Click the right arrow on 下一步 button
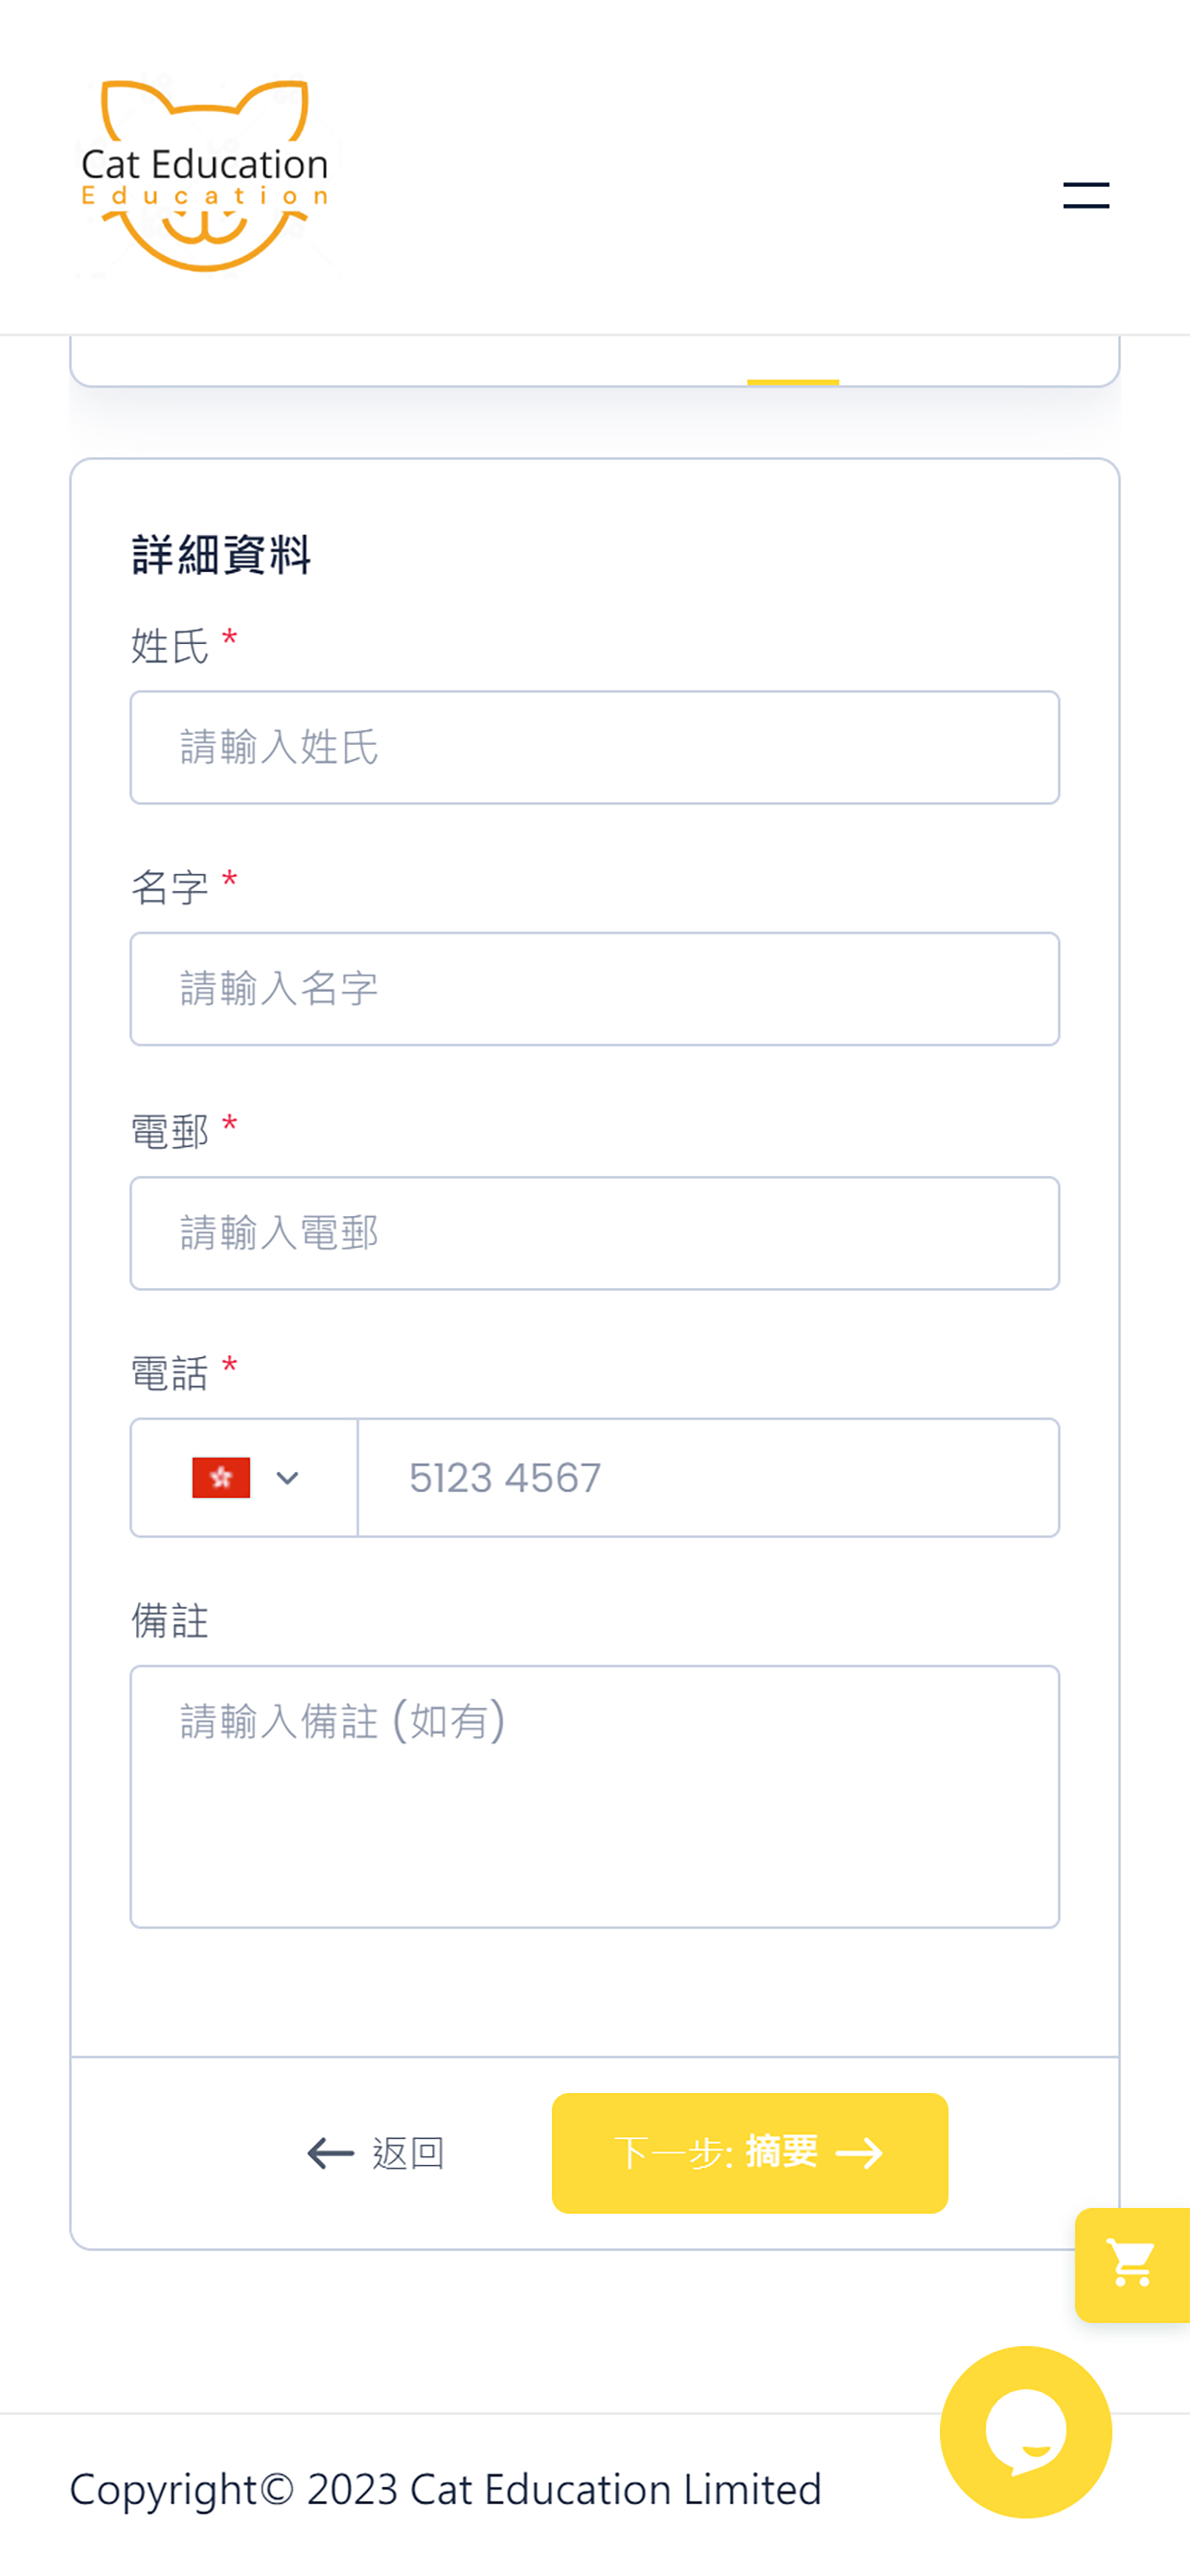 [859, 2152]
